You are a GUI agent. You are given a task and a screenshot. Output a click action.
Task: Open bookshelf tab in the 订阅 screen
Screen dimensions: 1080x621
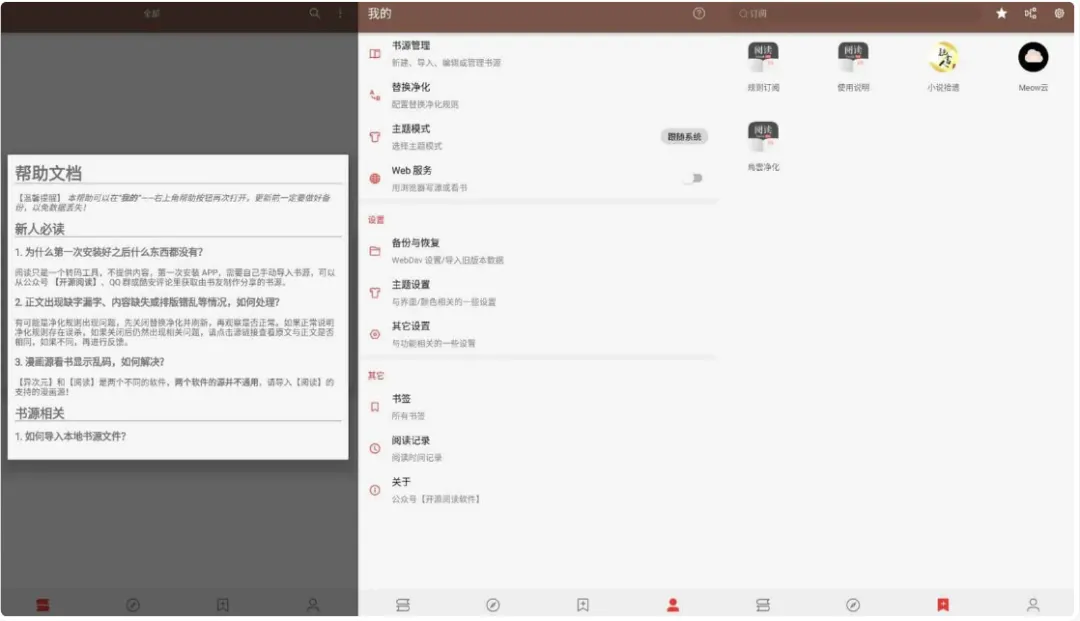coord(763,605)
